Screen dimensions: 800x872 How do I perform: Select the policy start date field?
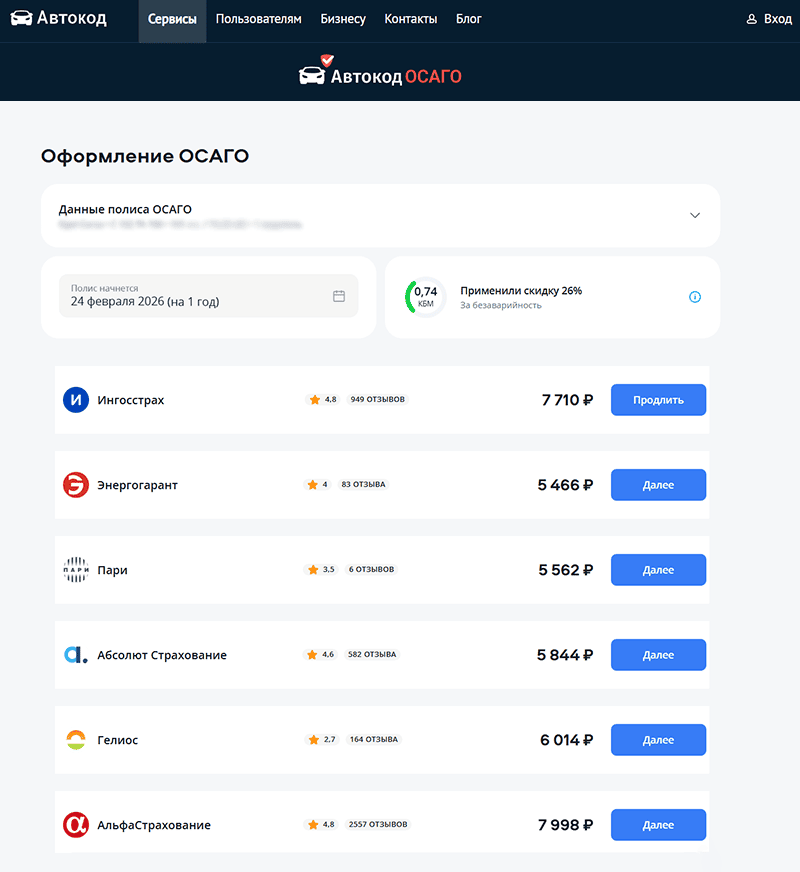coord(208,296)
